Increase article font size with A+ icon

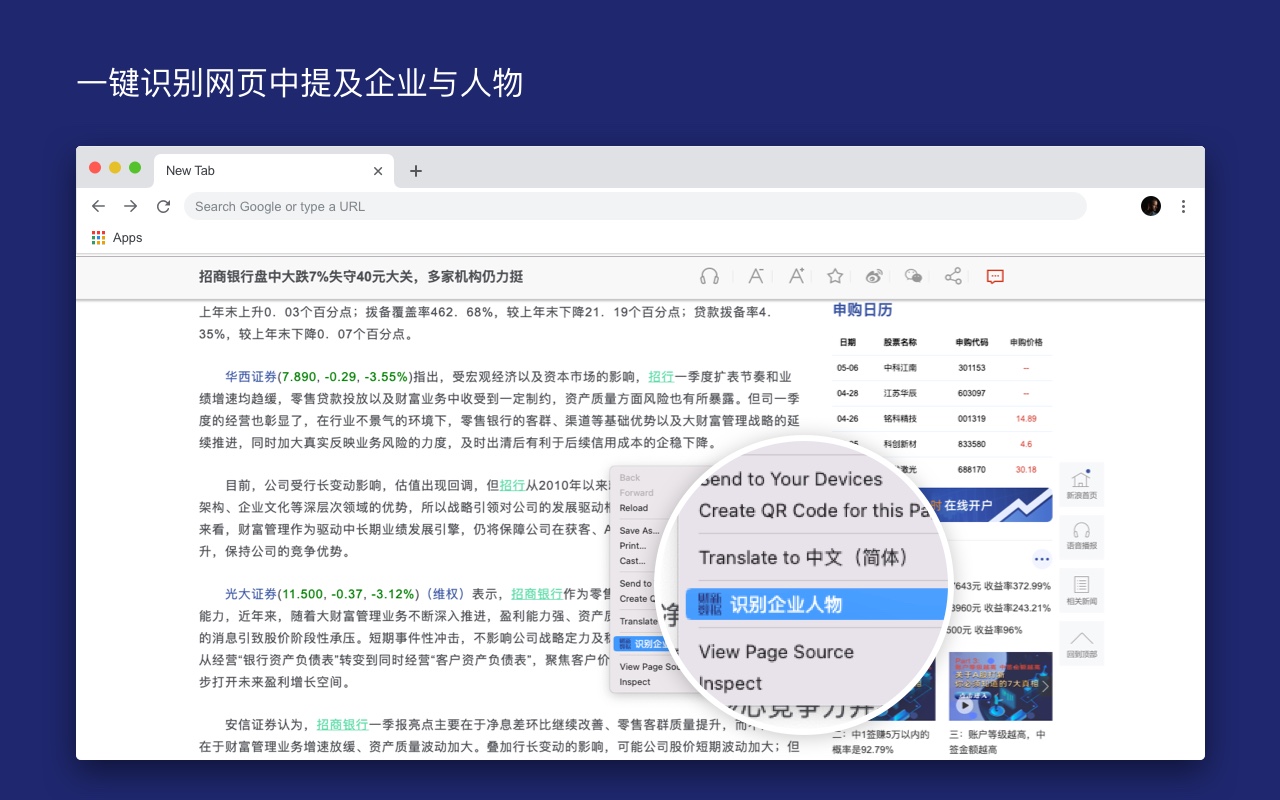coord(796,276)
